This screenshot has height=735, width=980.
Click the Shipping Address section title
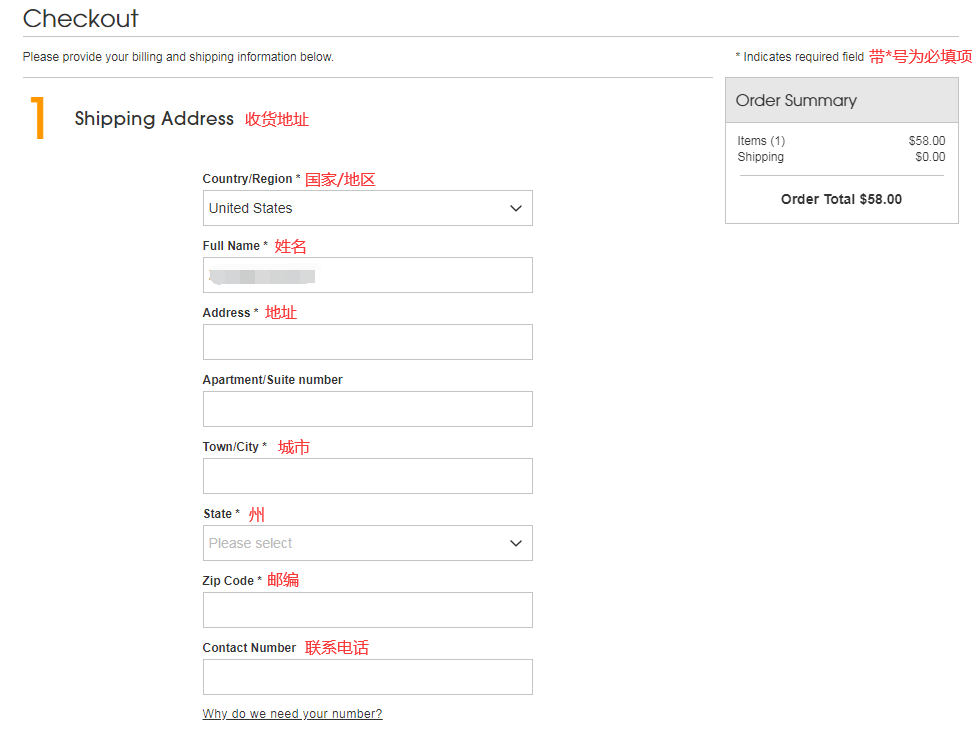click(x=154, y=119)
